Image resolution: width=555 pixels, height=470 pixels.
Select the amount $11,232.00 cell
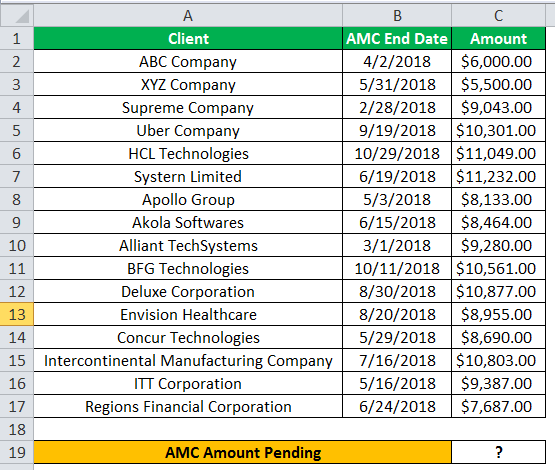coord(498,177)
